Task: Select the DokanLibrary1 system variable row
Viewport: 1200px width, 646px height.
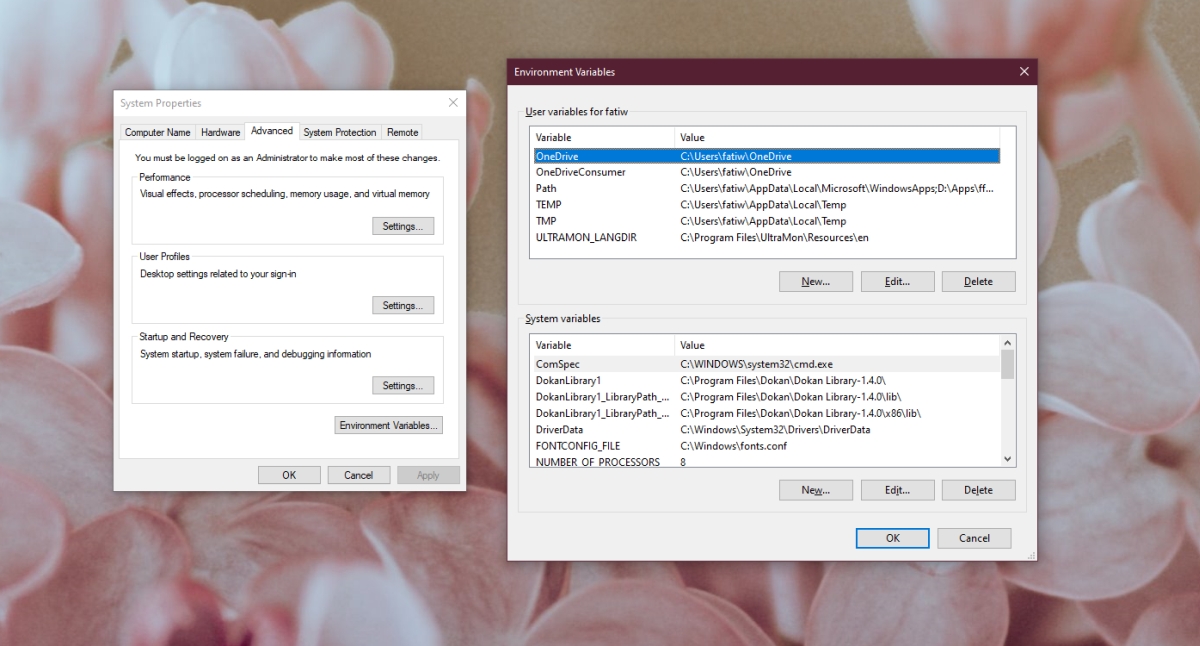Action: click(766, 380)
